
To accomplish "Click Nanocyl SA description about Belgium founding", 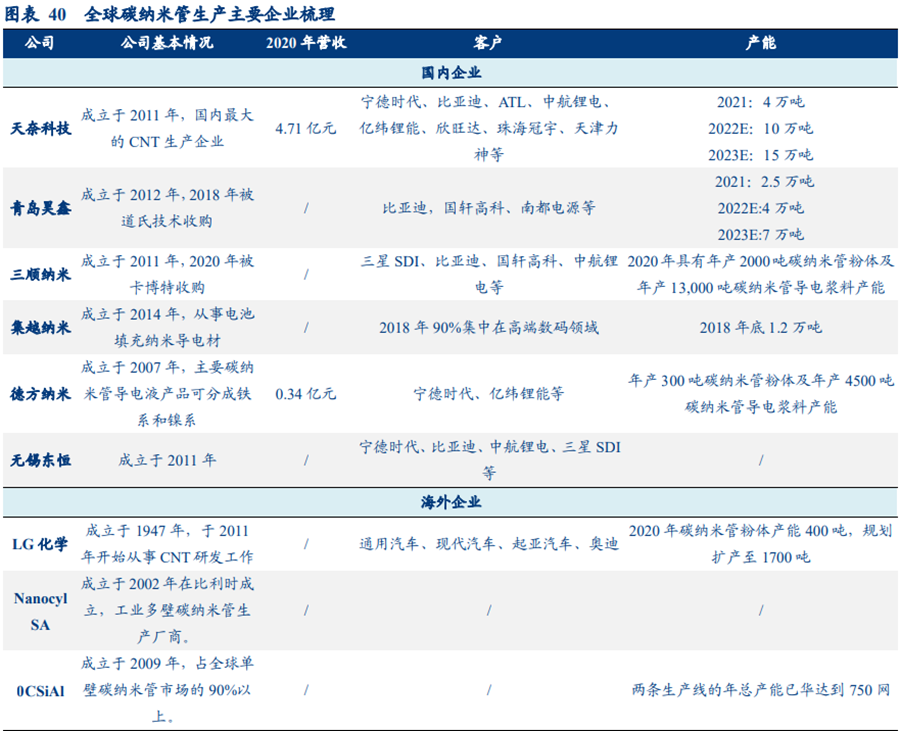I will pyautogui.click(x=167, y=611).
